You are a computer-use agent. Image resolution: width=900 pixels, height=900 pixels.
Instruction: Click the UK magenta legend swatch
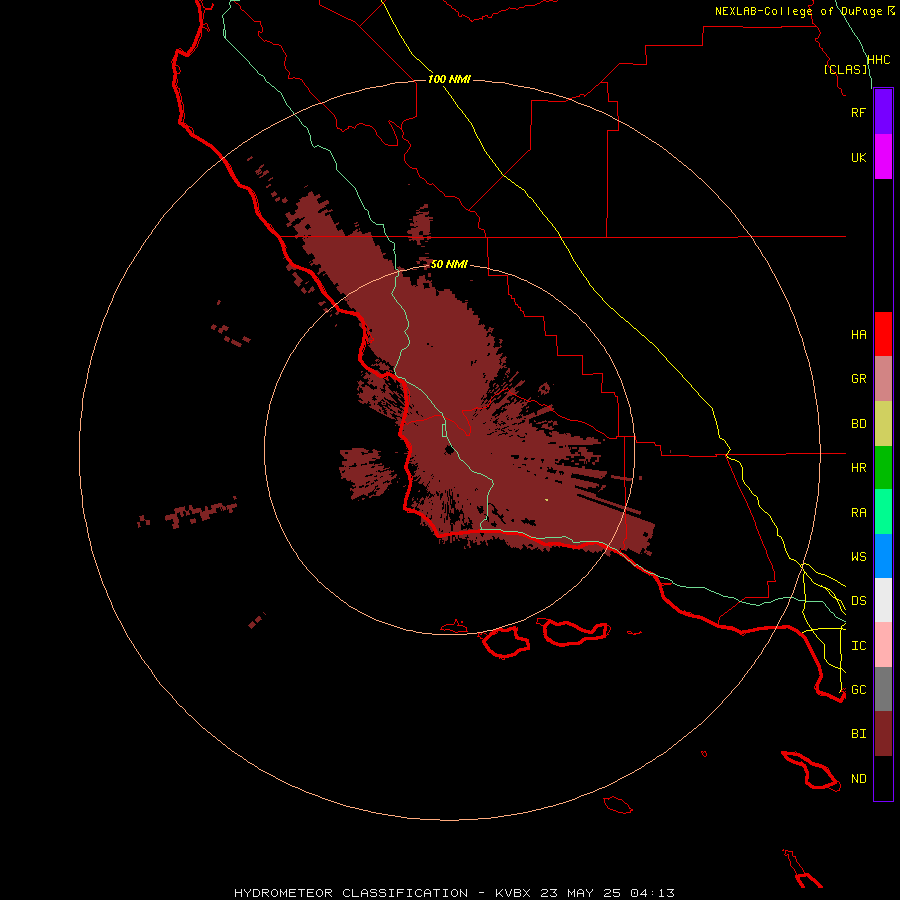(883, 157)
